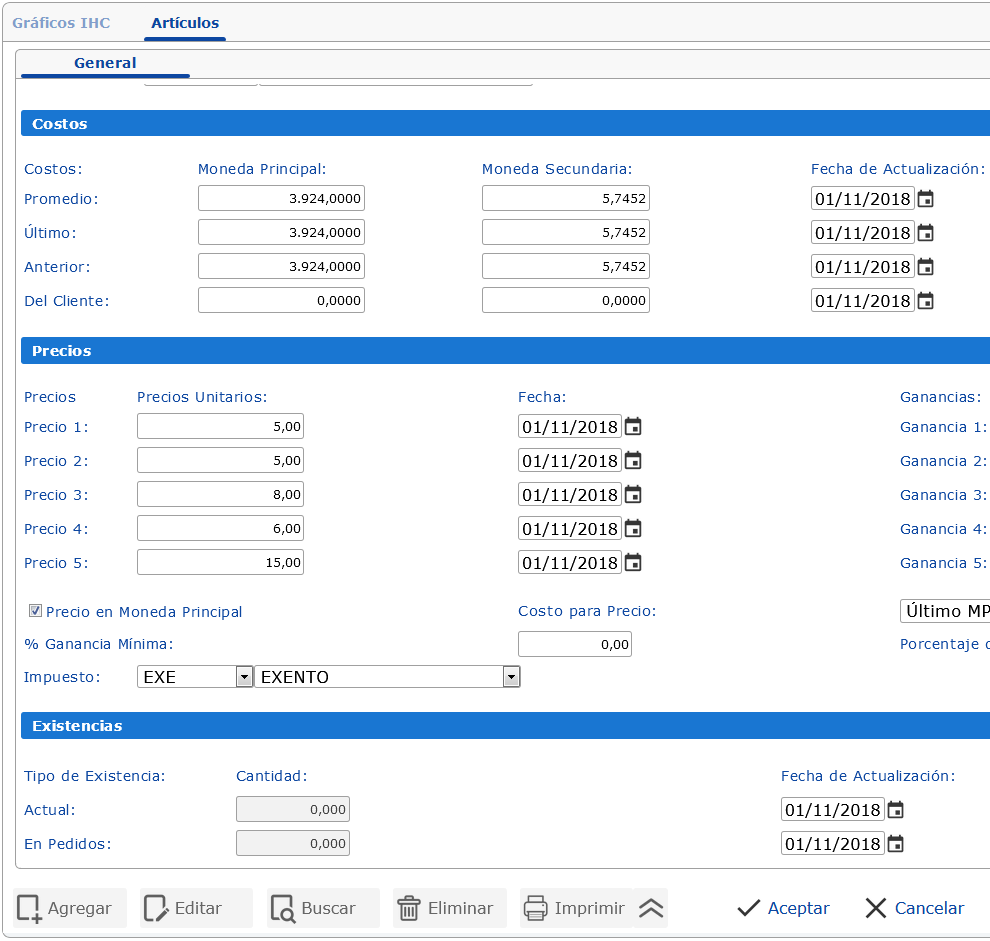
Task: Open the EXENTO tax description dropdown
Action: pos(511,677)
